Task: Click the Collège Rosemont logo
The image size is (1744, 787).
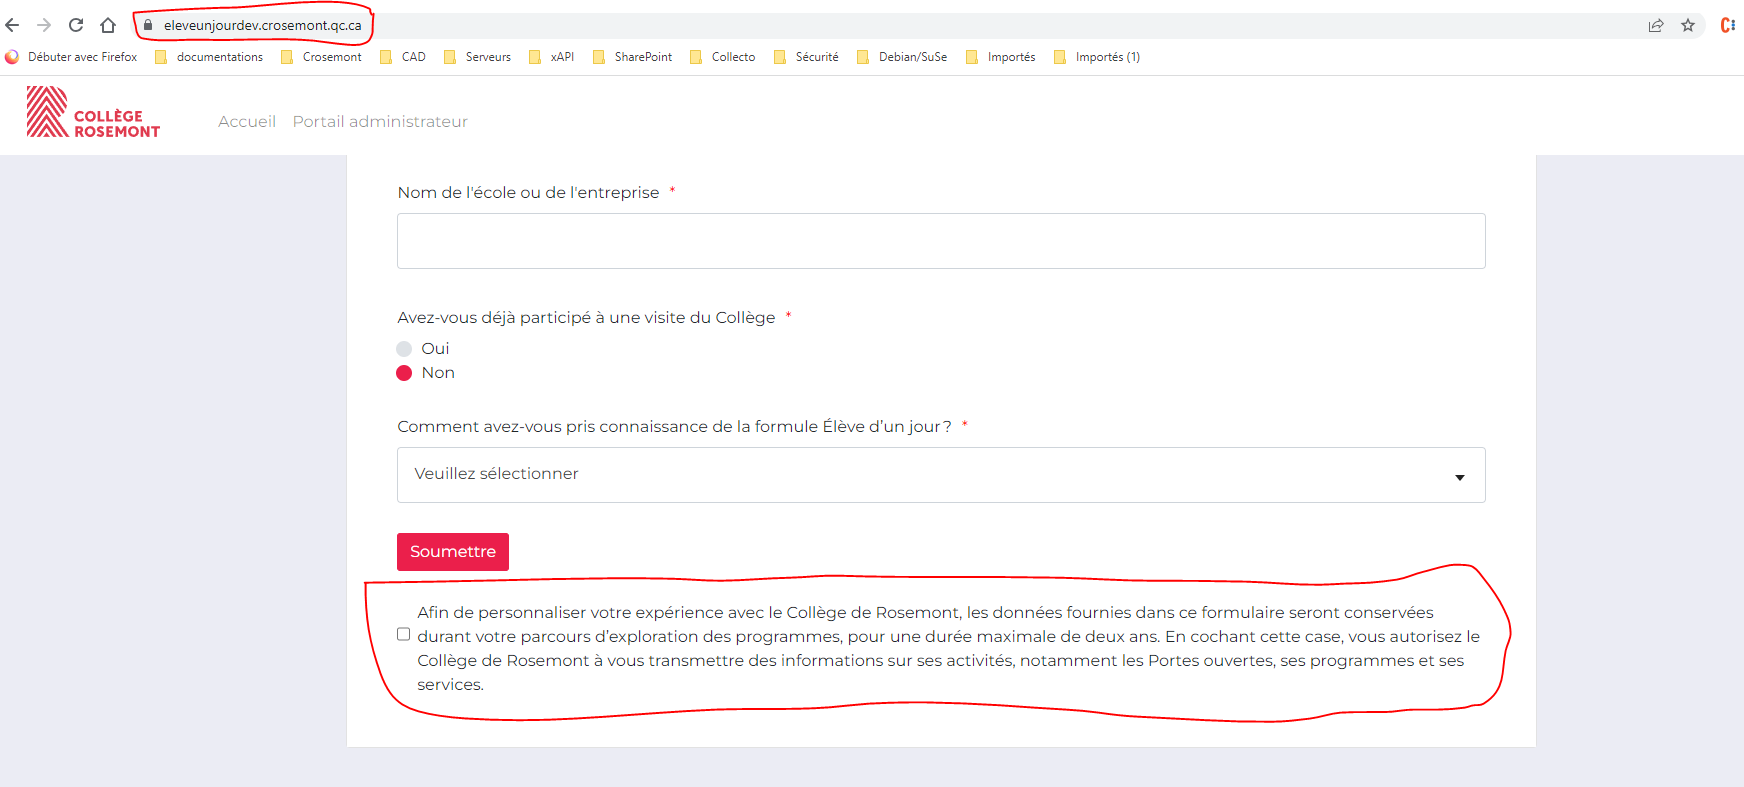Action: click(93, 112)
